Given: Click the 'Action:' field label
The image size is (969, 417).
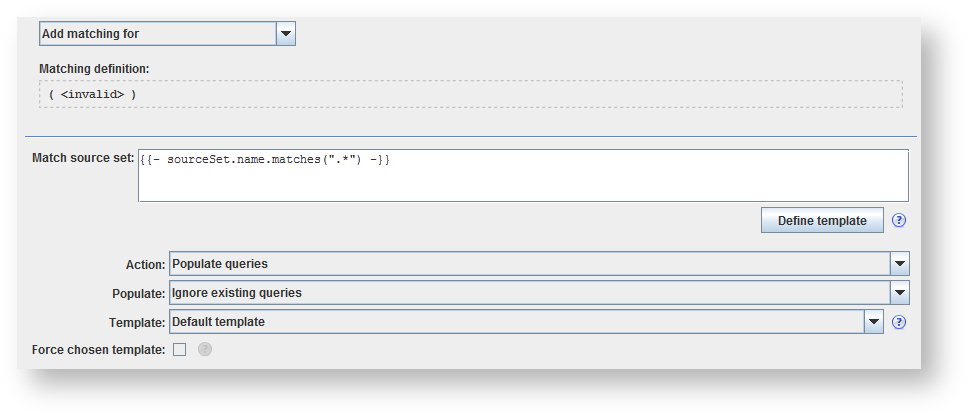Looking at the screenshot, I should (x=145, y=264).
